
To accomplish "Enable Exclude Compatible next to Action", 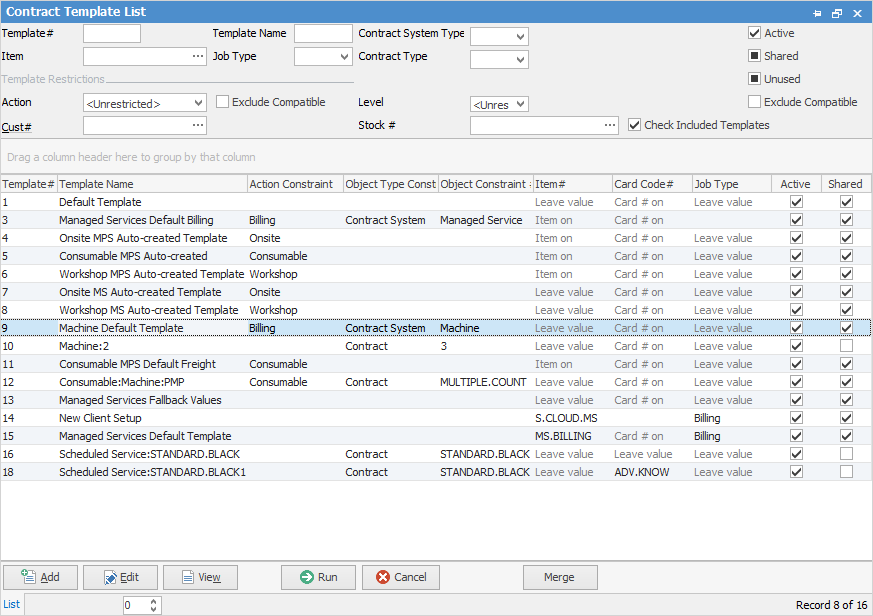I will click(223, 102).
